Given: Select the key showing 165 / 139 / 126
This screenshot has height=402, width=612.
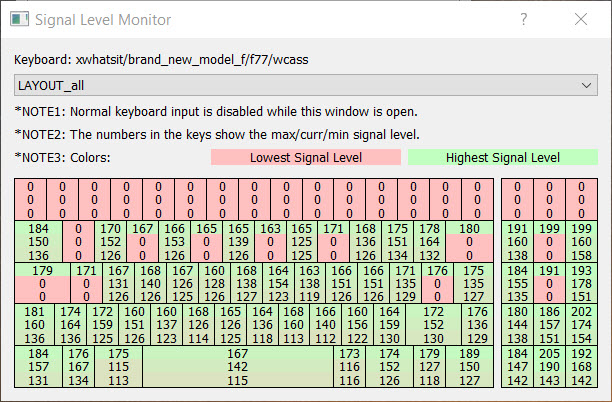Looking at the screenshot, I should 238,242.
